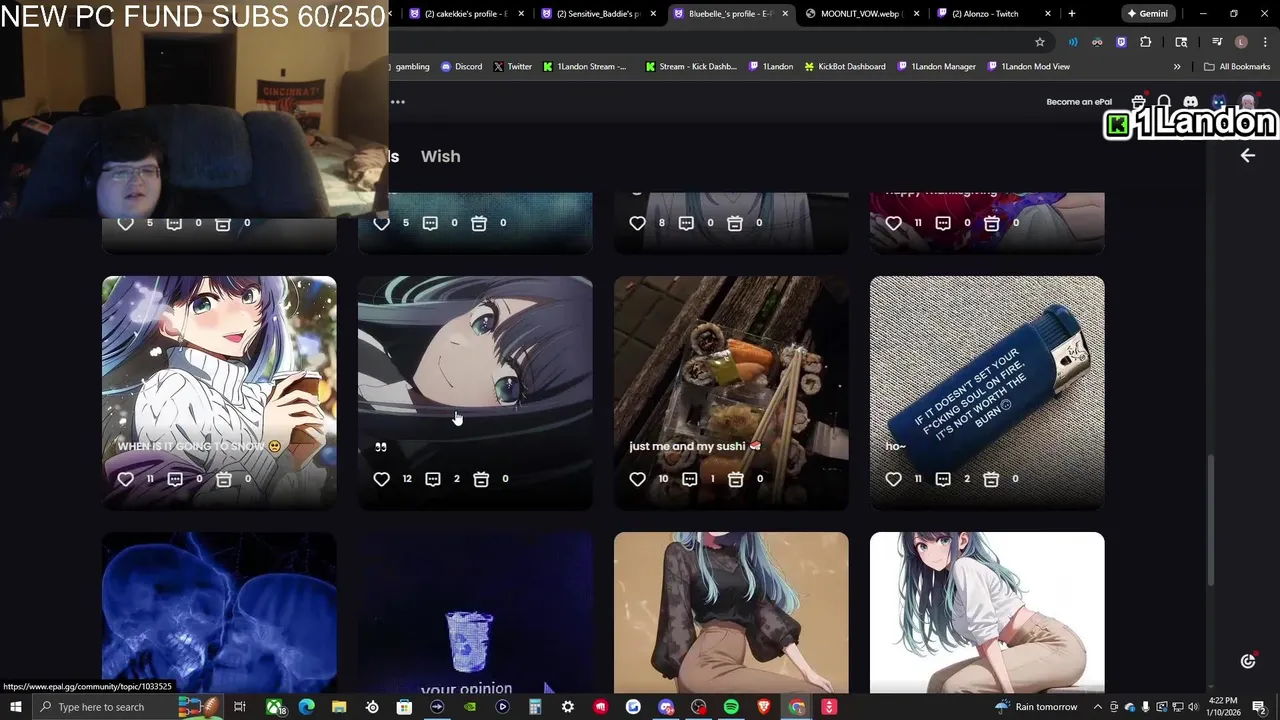Open the Xbox app from the taskbar

click(x=274, y=707)
